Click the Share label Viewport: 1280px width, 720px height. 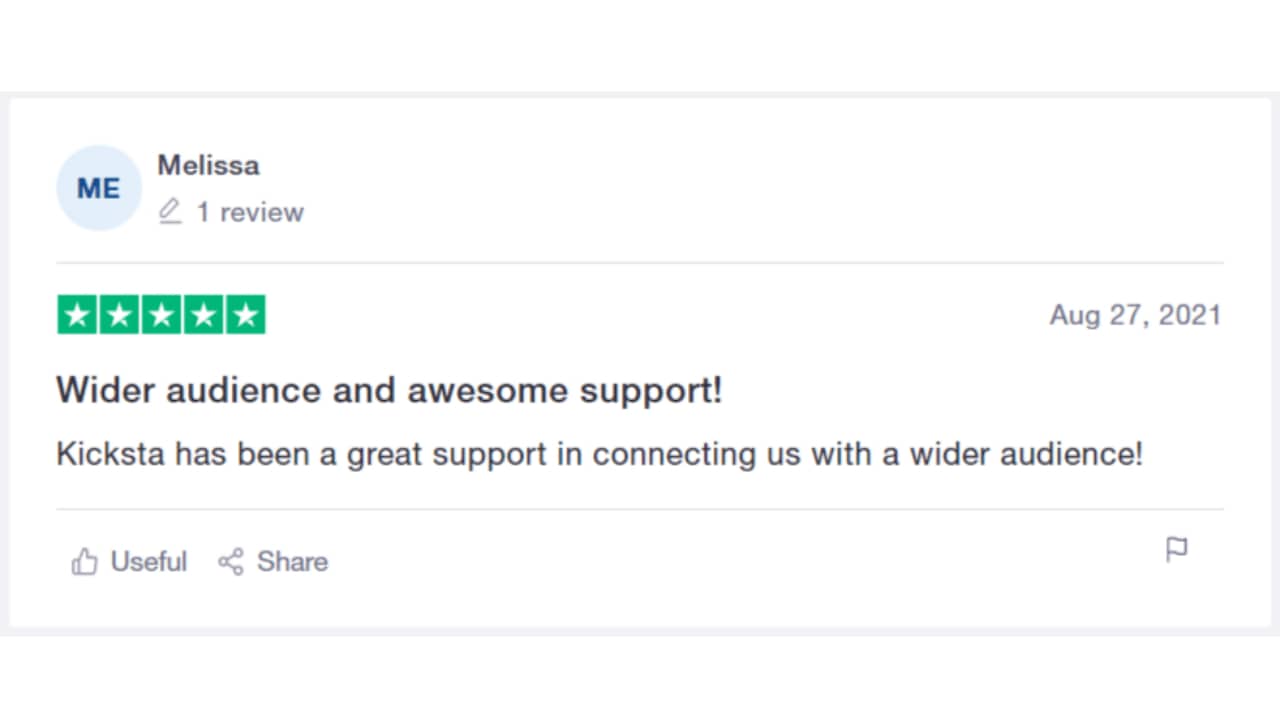tap(292, 562)
